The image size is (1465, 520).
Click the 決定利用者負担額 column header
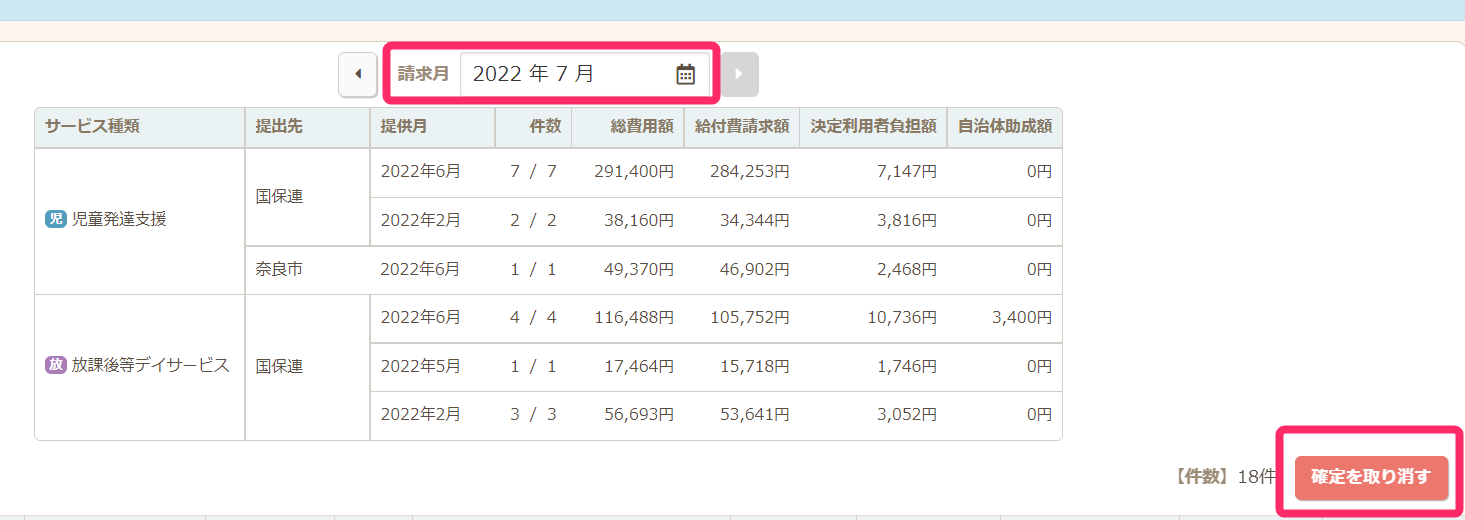pos(873,127)
